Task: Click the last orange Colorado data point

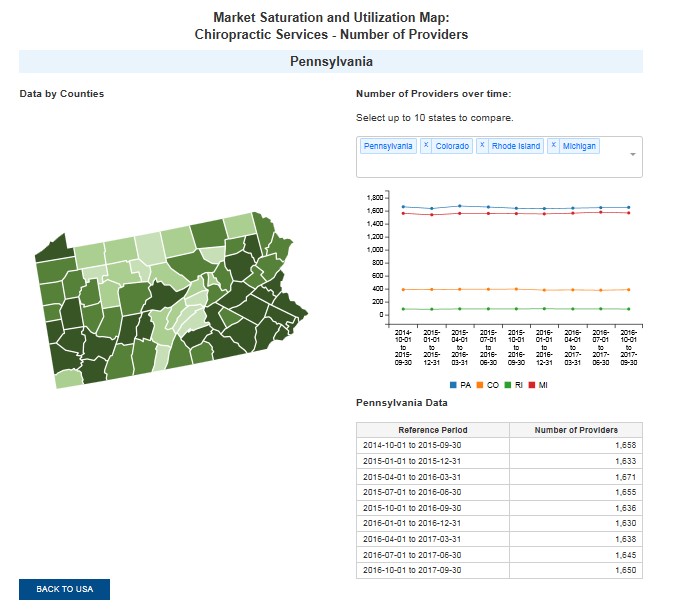Action: (628, 289)
